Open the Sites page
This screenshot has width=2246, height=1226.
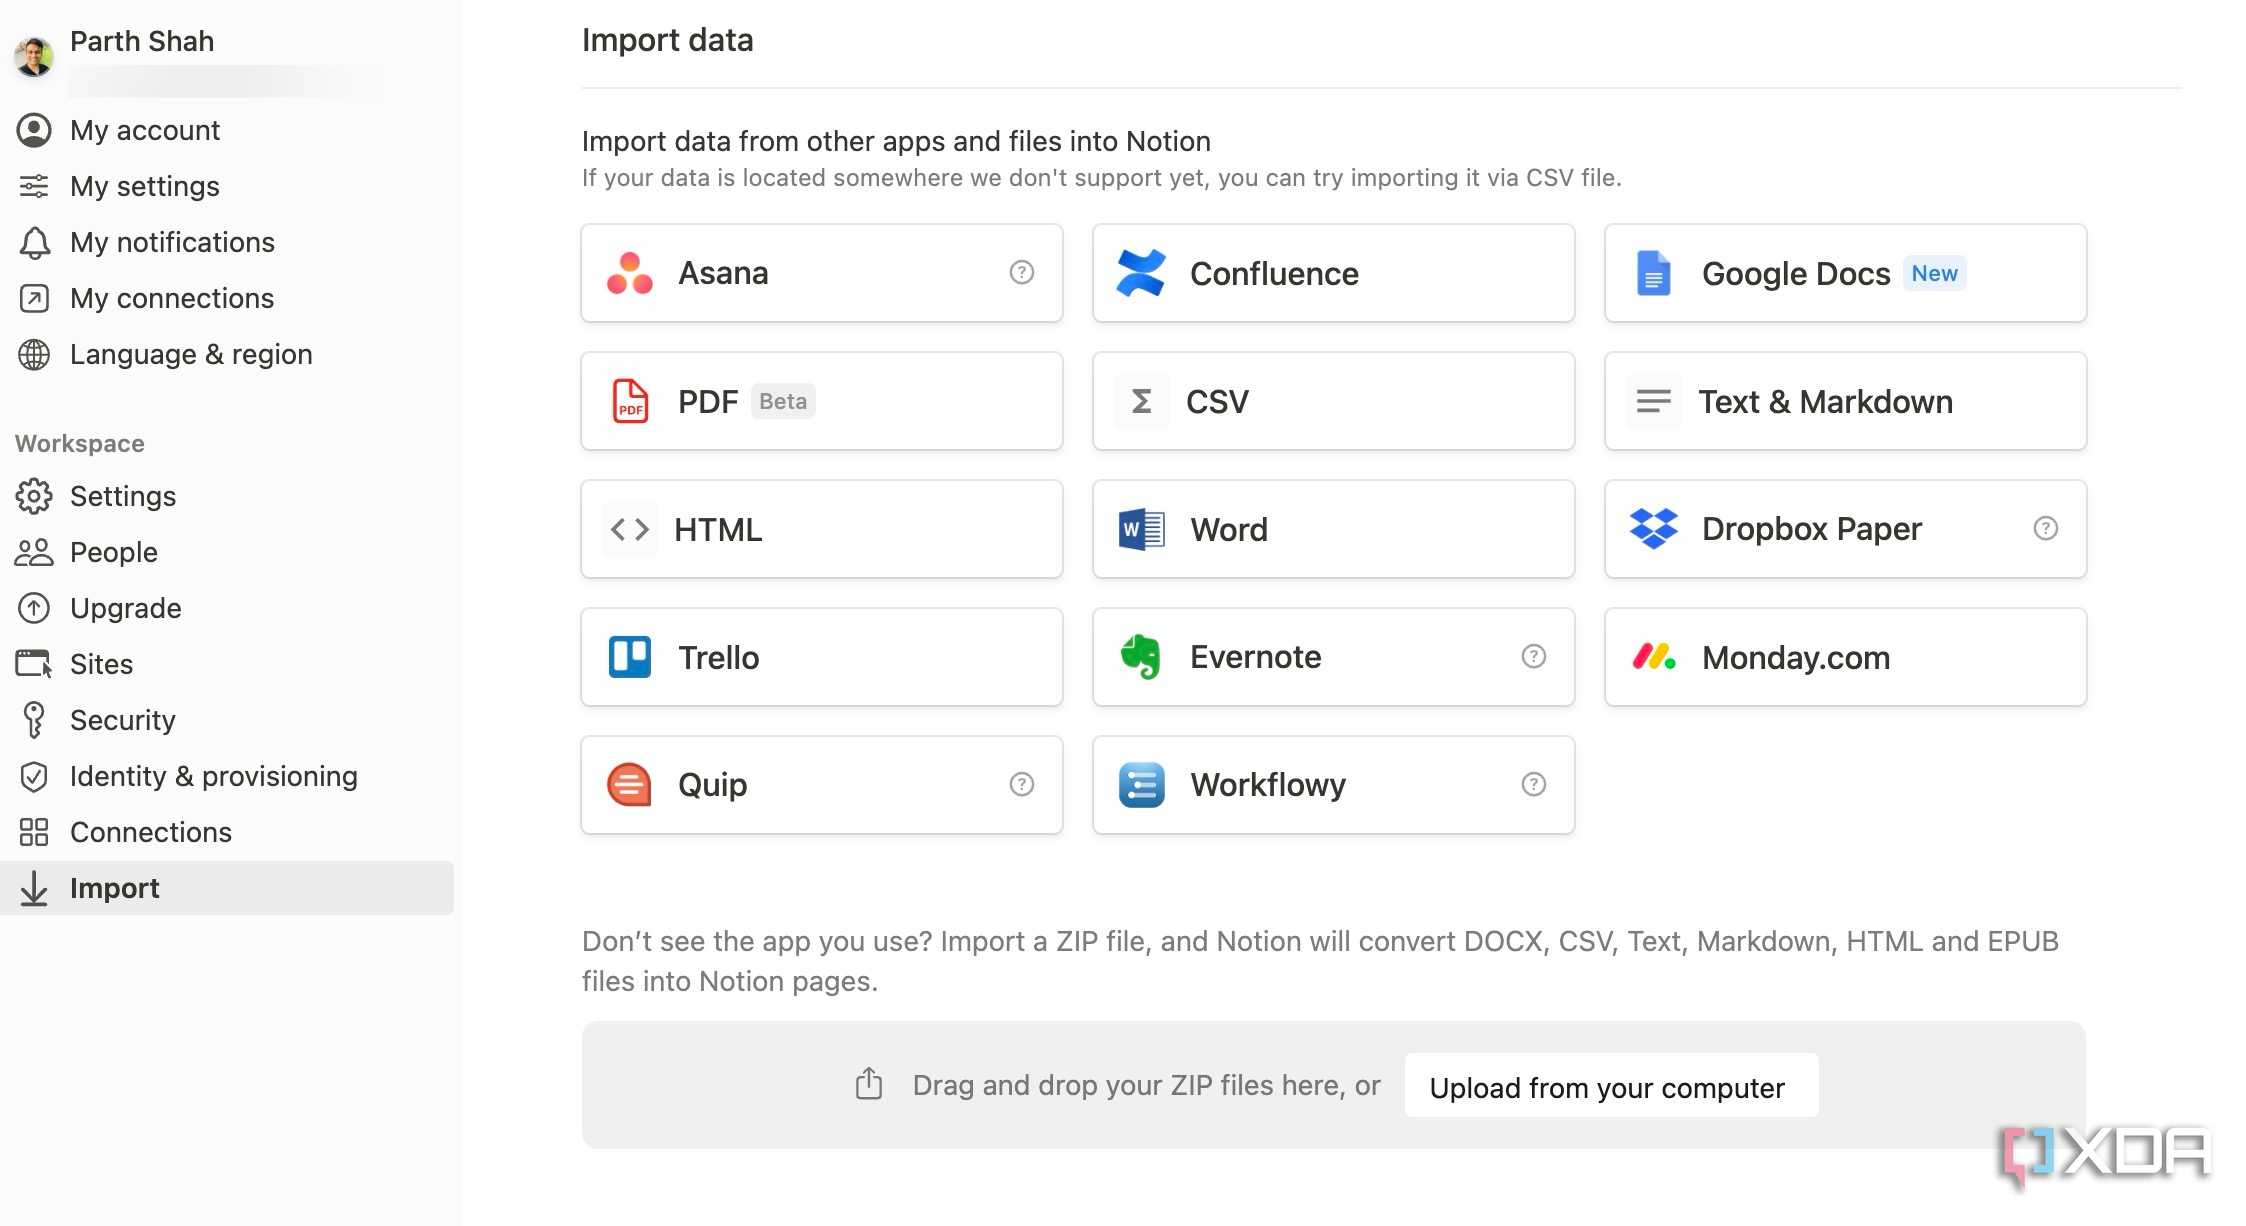(227, 664)
